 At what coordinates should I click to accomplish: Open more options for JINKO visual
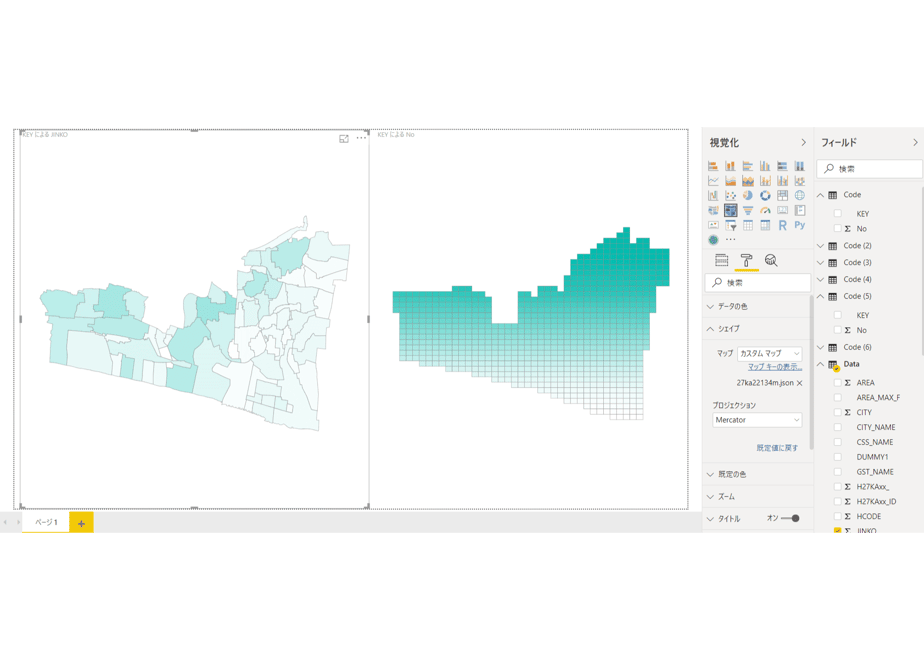[x=361, y=138]
